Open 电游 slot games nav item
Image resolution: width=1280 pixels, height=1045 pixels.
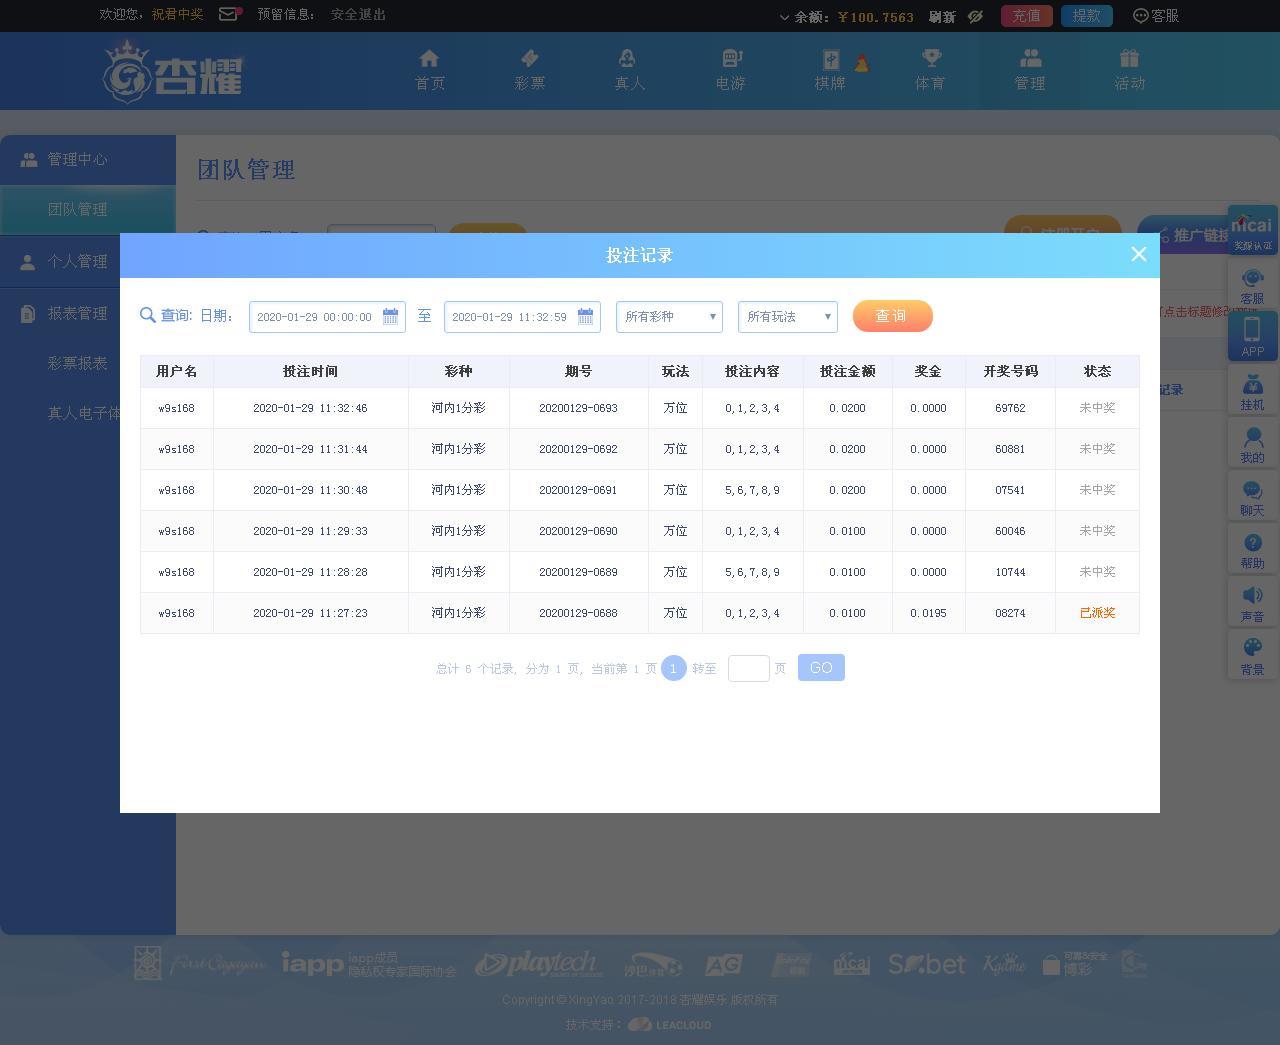coord(730,71)
